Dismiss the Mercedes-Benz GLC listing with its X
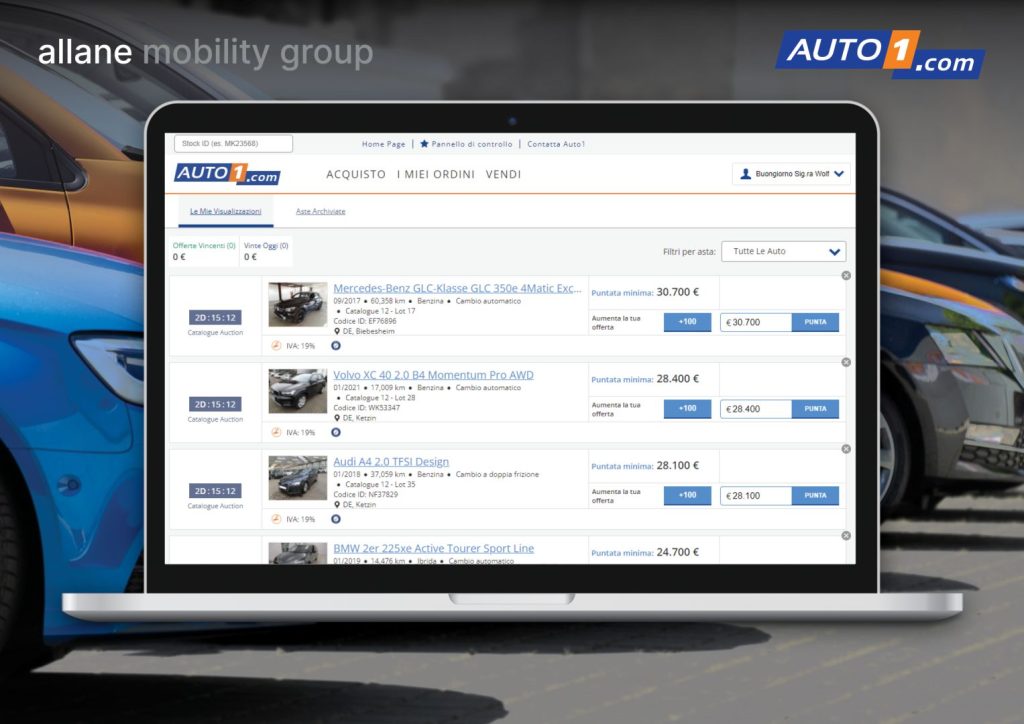This screenshot has height=724, width=1024. [x=846, y=275]
